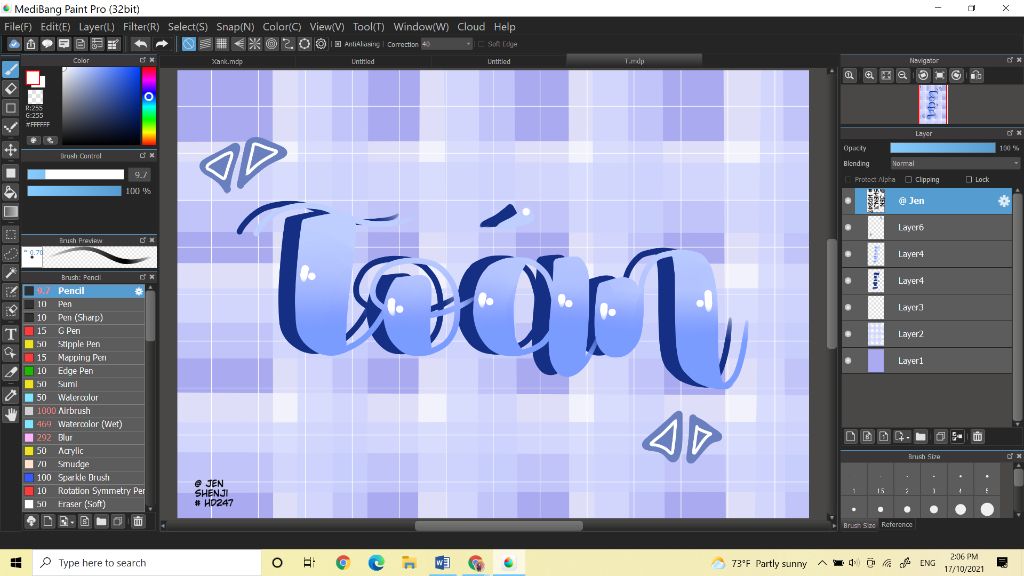Turn snap off with the blue snap icon

(x=188, y=44)
